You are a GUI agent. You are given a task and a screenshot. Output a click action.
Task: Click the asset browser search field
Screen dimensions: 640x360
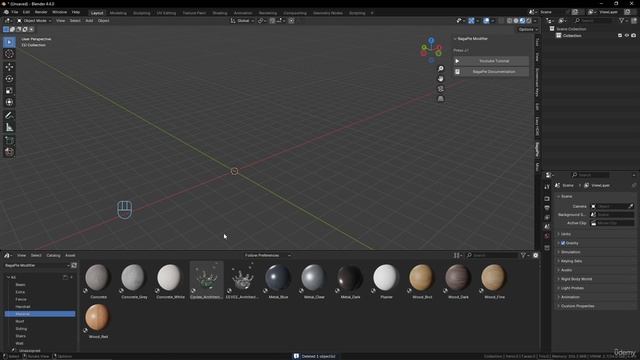[492, 256]
